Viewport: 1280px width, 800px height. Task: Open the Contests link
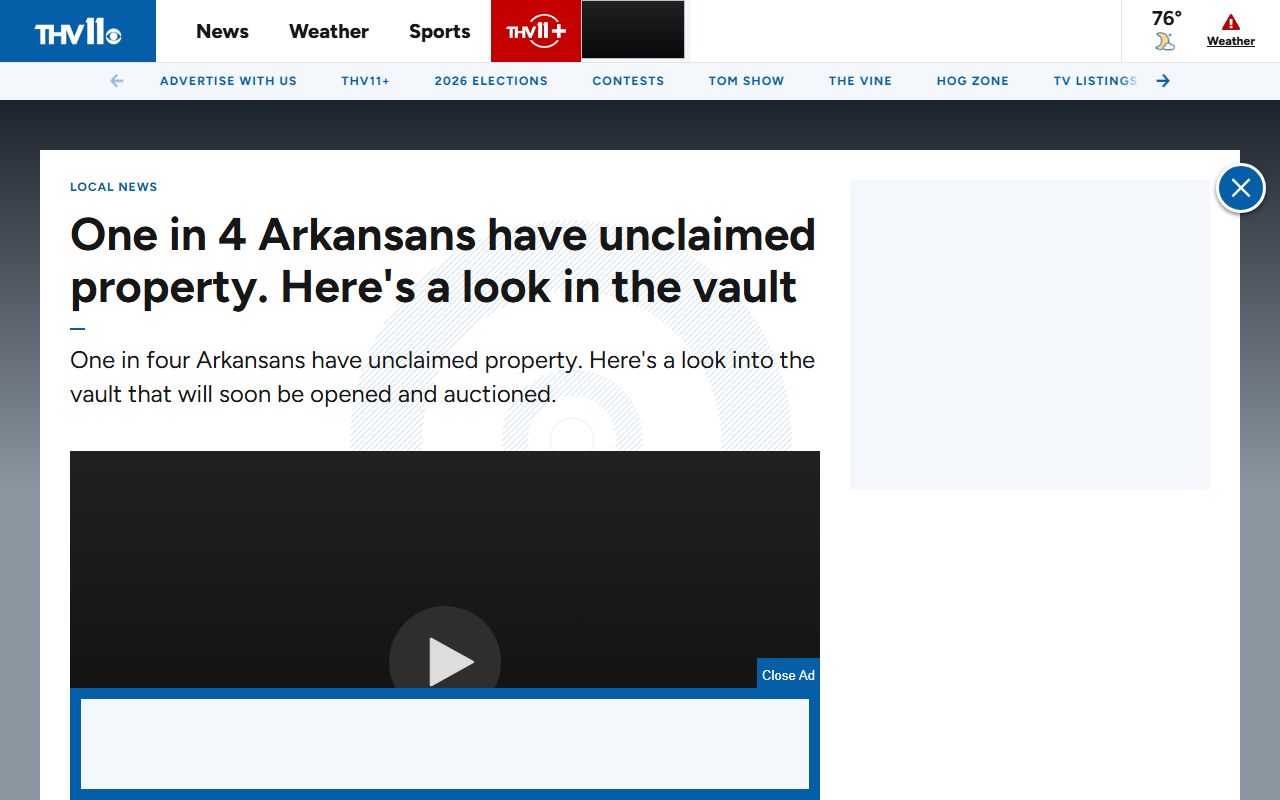tap(628, 81)
